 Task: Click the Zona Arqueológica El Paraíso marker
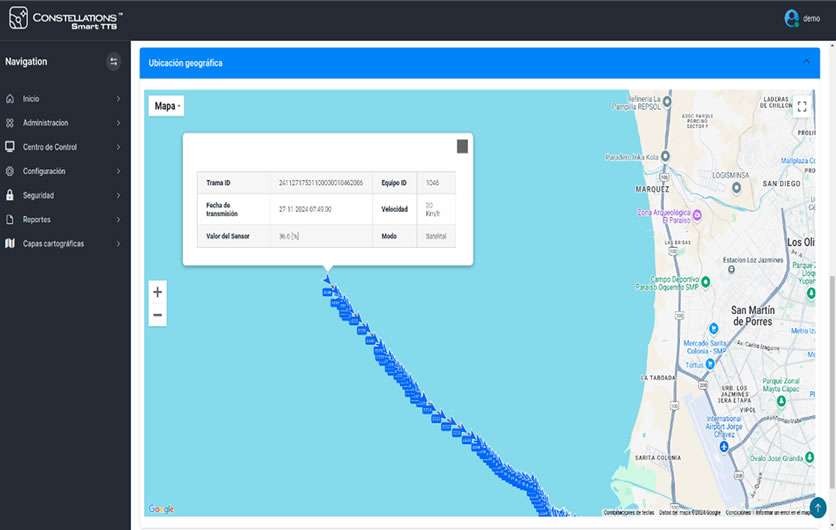click(x=696, y=215)
